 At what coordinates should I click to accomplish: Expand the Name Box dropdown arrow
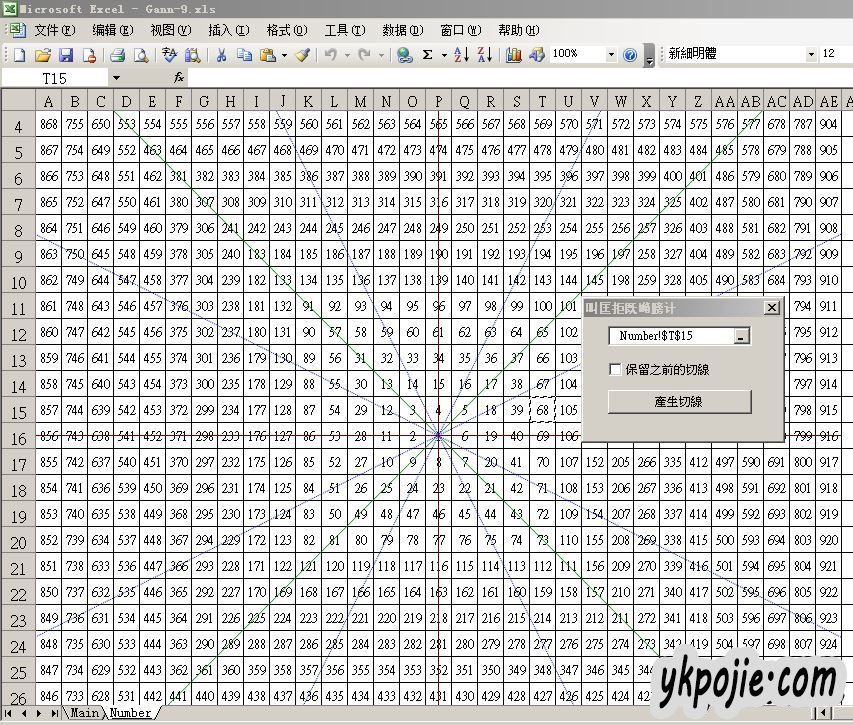pyautogui.click(x=116, y=77)
